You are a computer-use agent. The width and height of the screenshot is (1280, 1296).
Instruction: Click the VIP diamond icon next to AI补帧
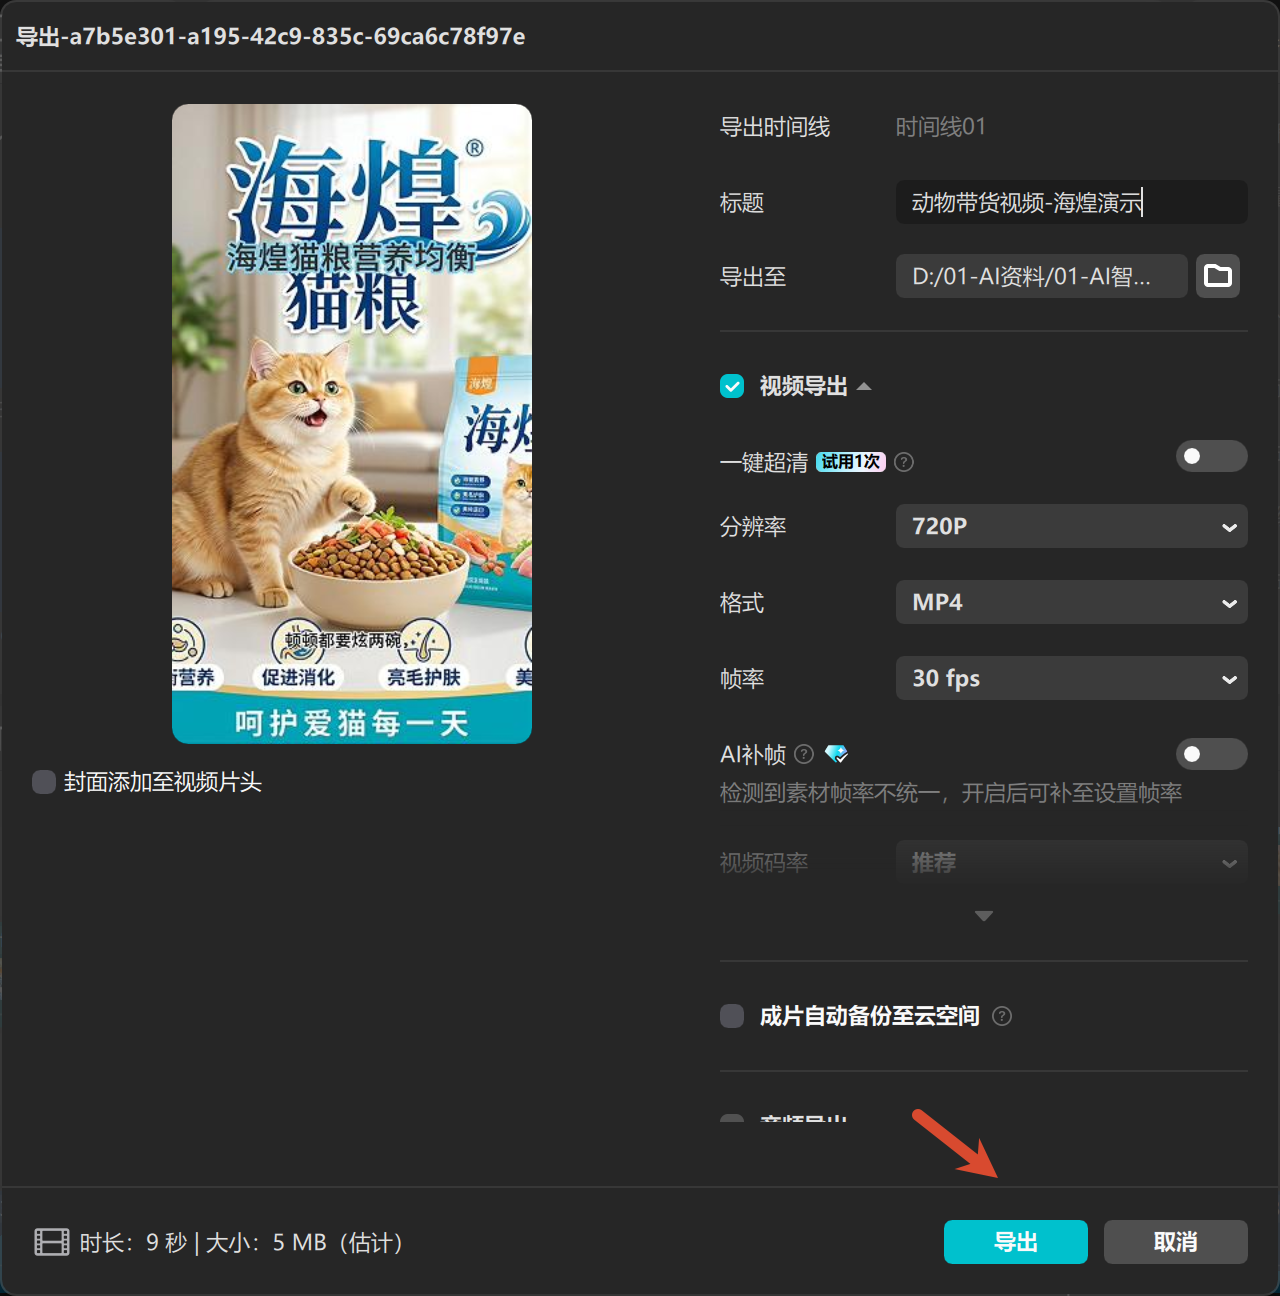[836, 754]
